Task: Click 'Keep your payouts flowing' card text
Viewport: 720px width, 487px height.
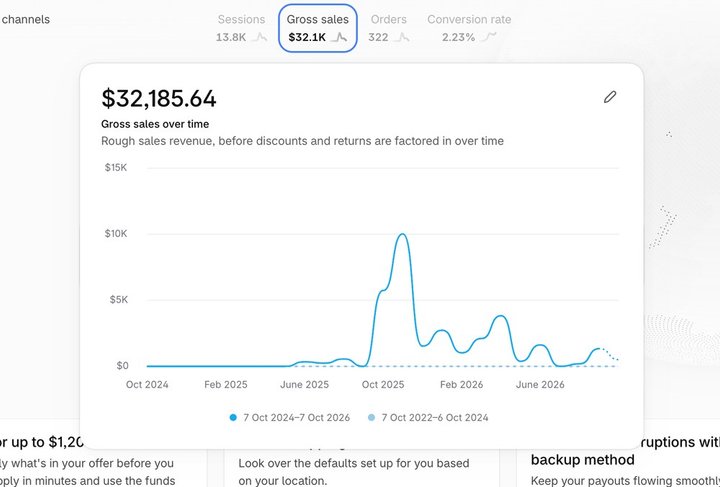Action: 625,481
